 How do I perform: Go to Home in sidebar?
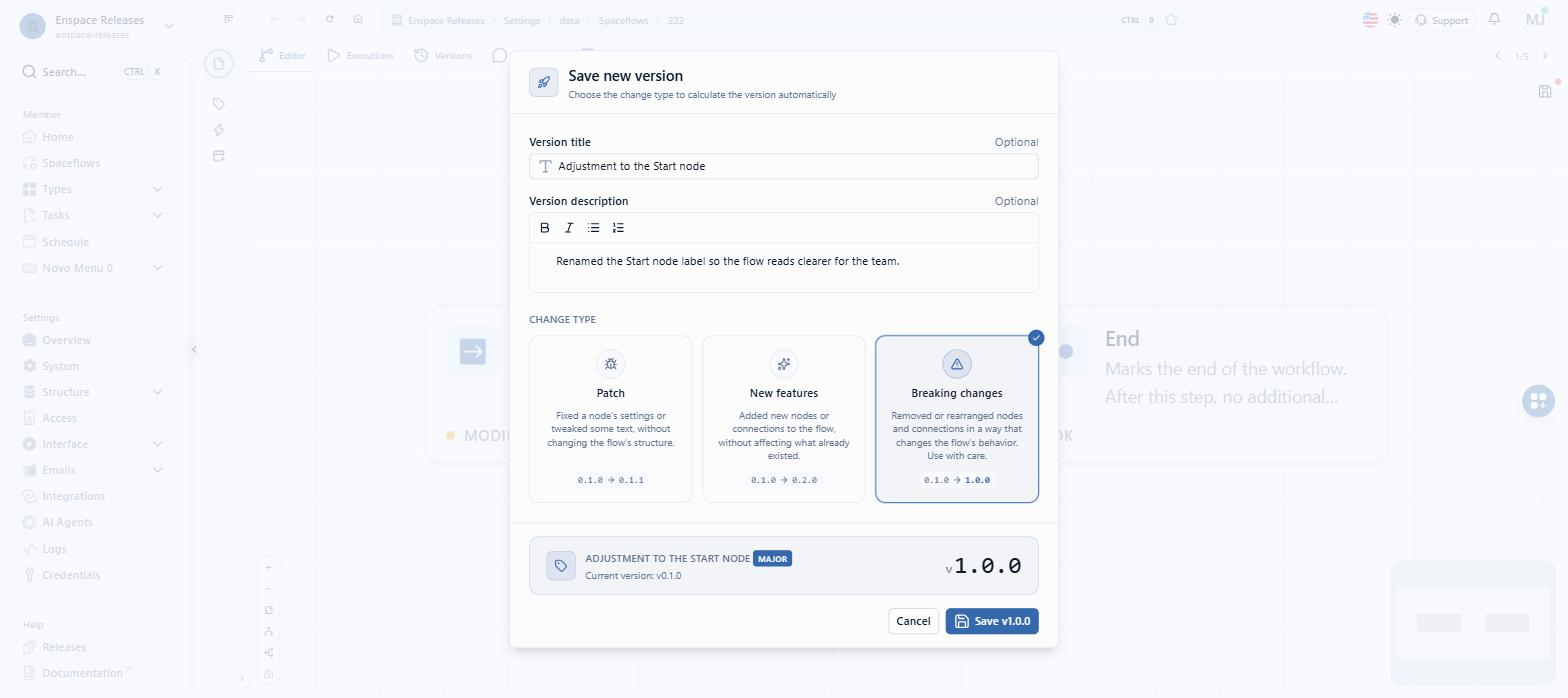pyautogui.click(x=58, y=137)
